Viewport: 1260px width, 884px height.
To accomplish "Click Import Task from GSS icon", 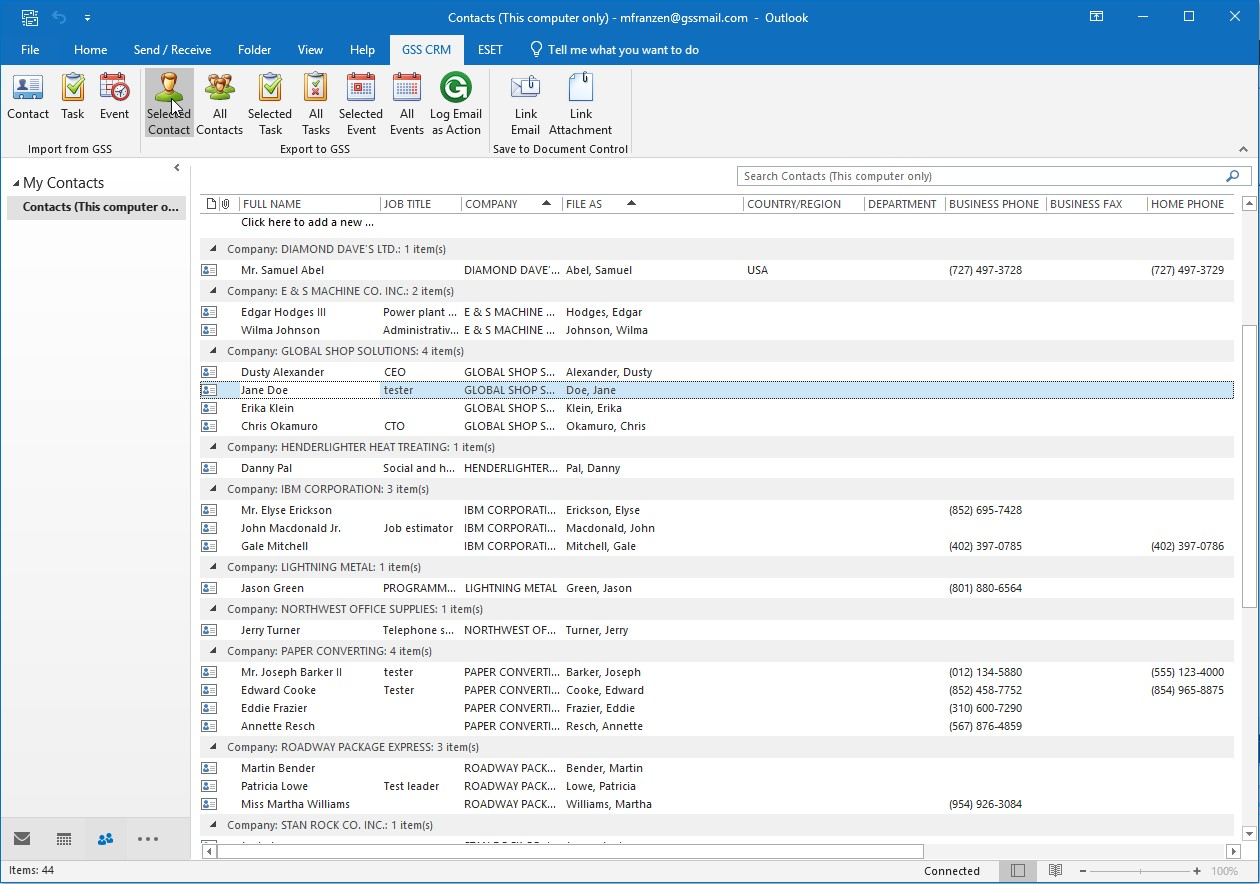I will point(73,97).
